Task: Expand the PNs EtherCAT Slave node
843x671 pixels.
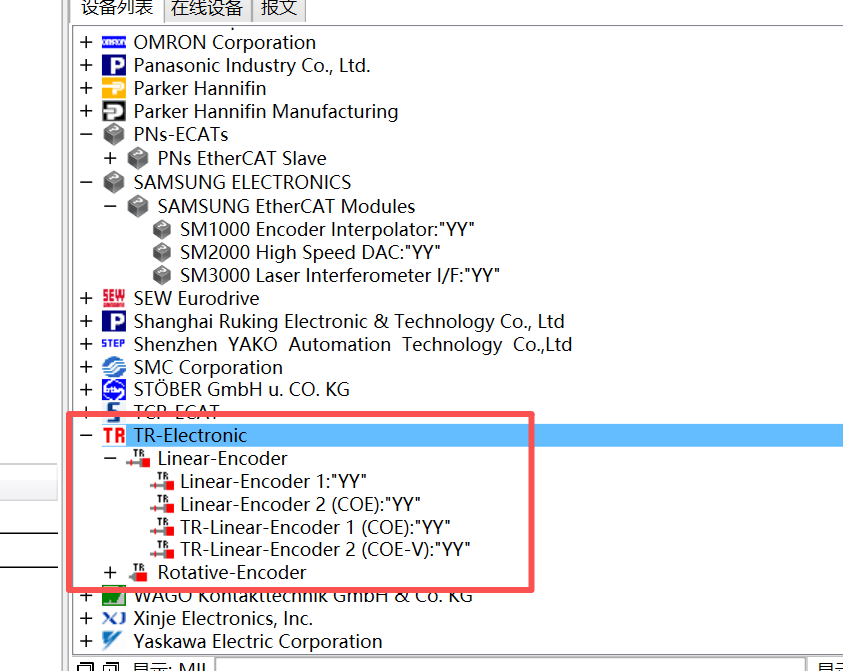Action: point(110,158)
